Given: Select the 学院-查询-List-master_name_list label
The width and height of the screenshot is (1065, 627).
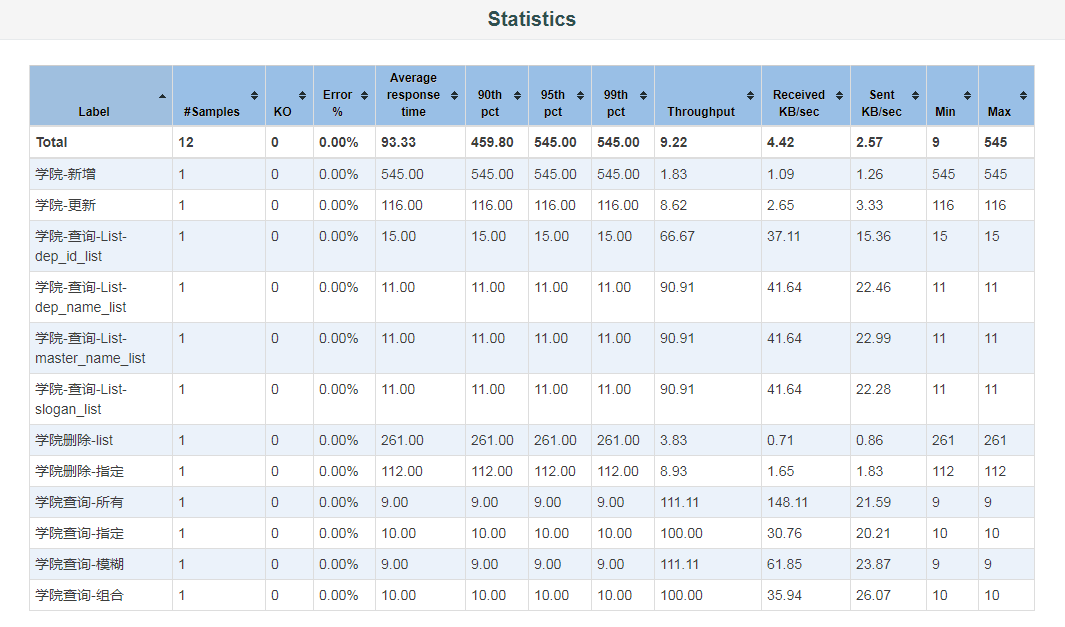Looking at the screenshot, I should pyautogui.click(x=90, y=348).
